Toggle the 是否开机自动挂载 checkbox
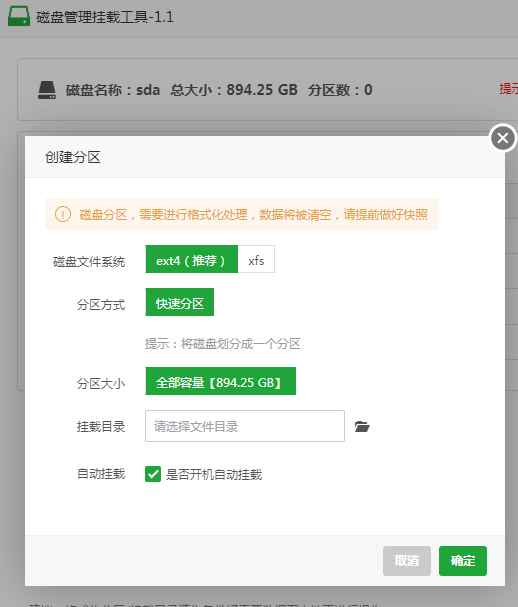 (x=153, y=474)
